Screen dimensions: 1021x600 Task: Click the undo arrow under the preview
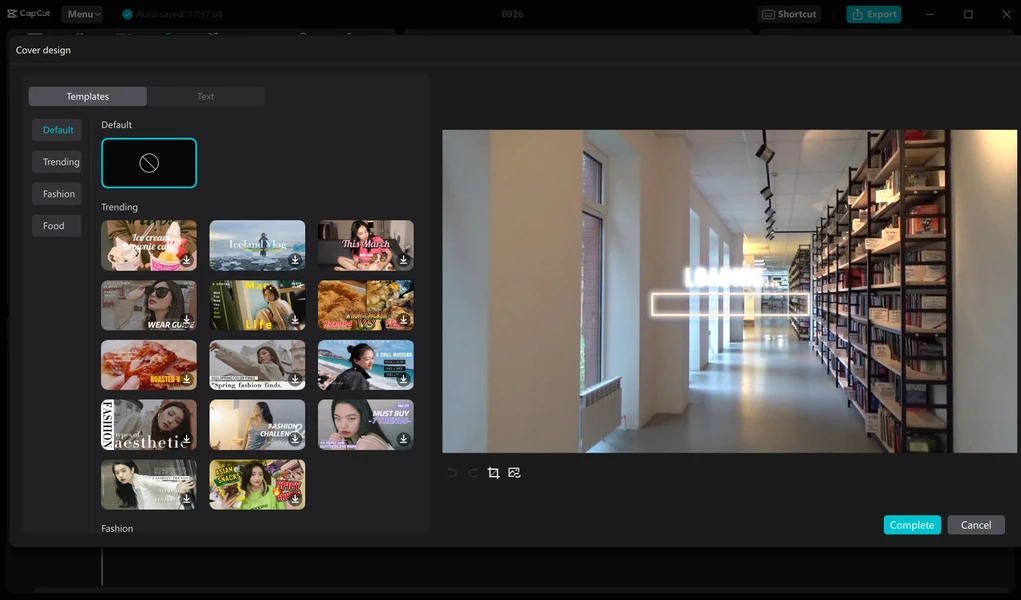pyautogui.click(x=452, y=473)
